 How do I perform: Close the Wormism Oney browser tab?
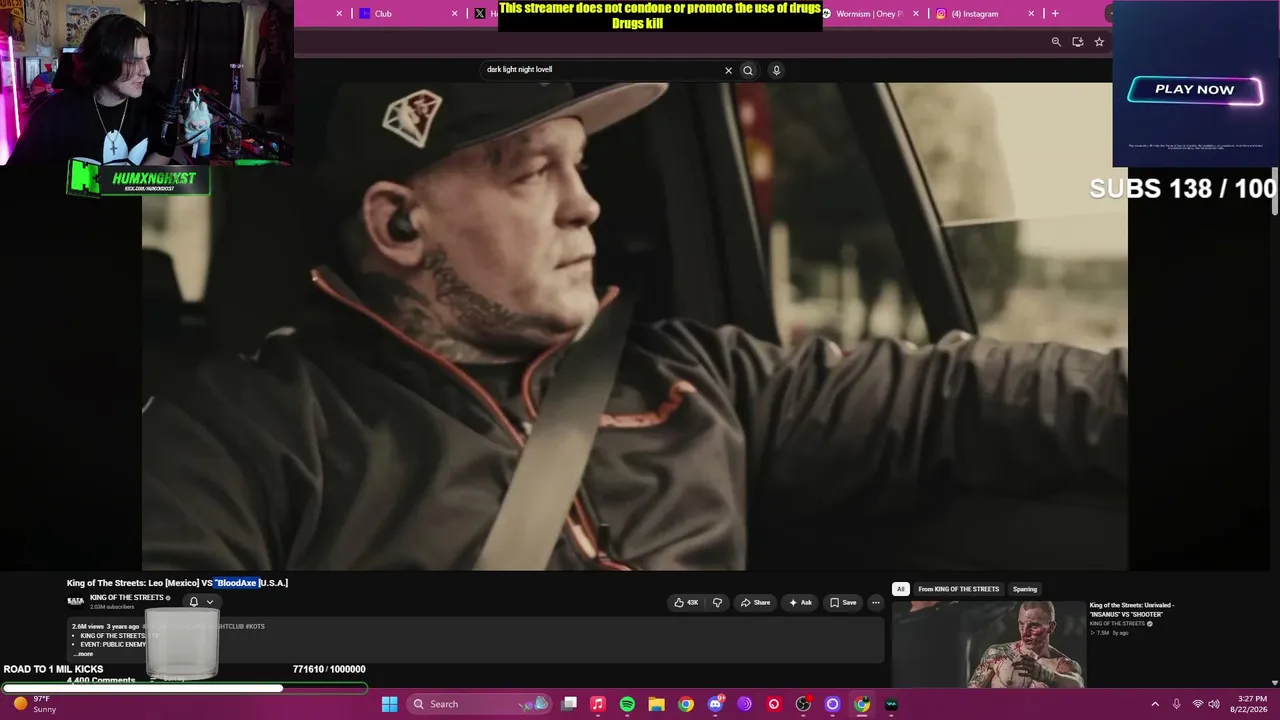click(916, 14)
